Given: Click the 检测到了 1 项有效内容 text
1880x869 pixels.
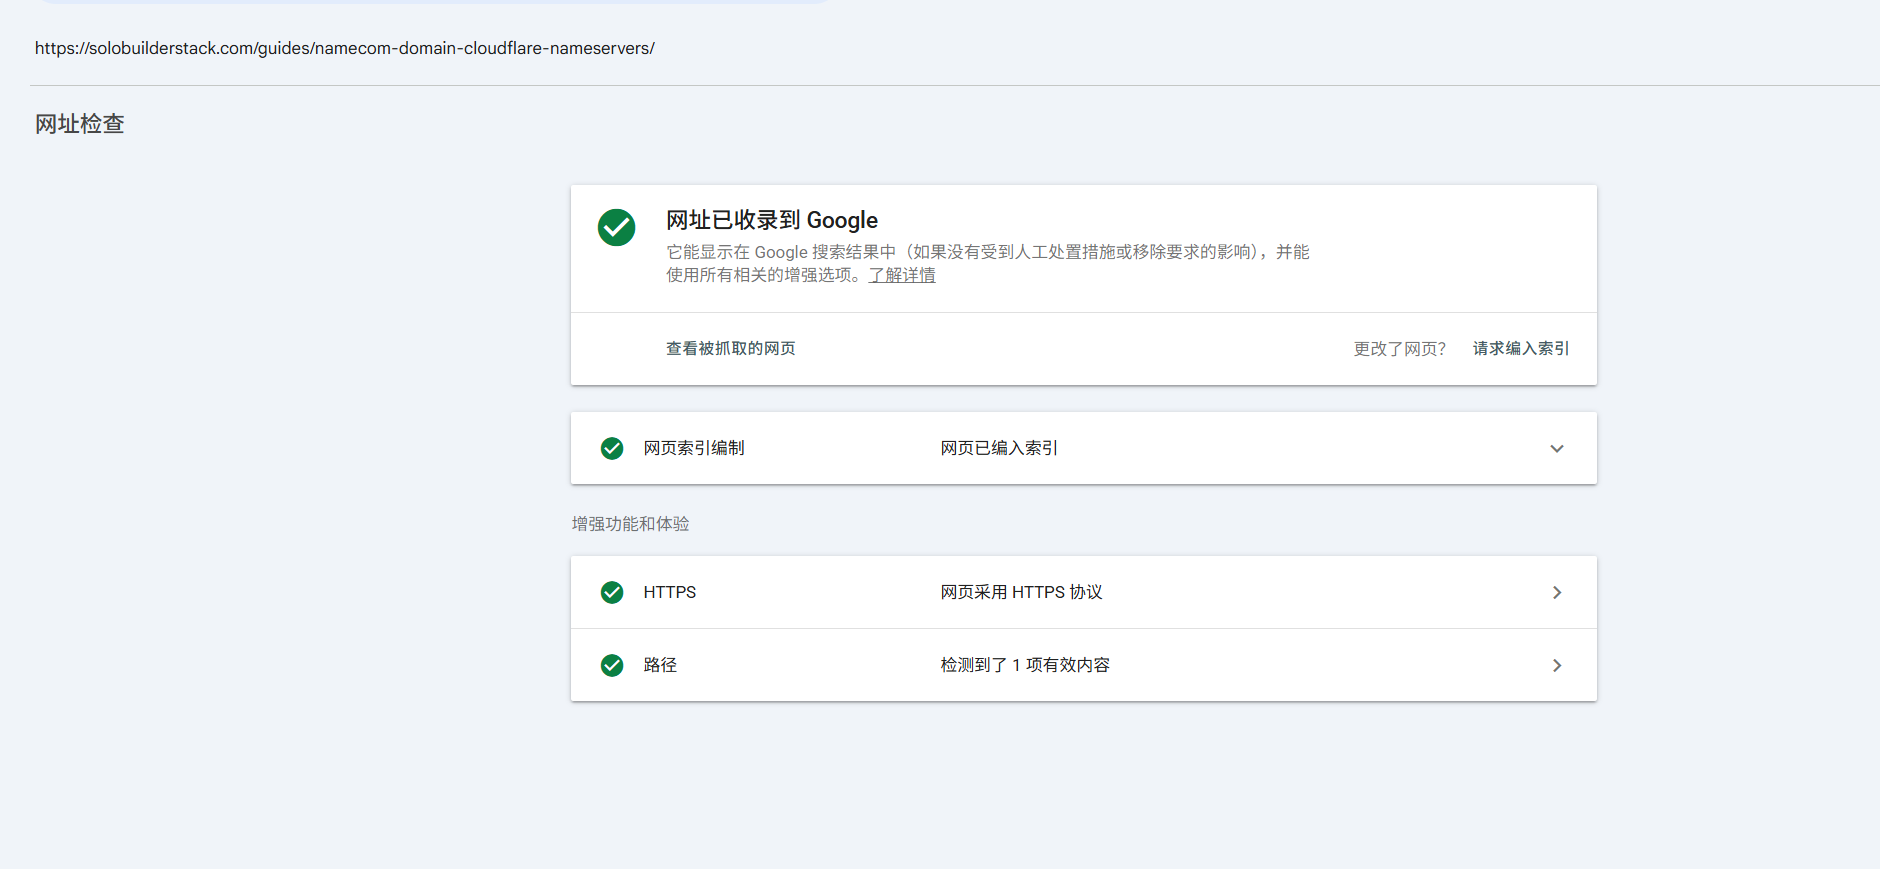Looking at the screenshot, I should click(1025, 665).
